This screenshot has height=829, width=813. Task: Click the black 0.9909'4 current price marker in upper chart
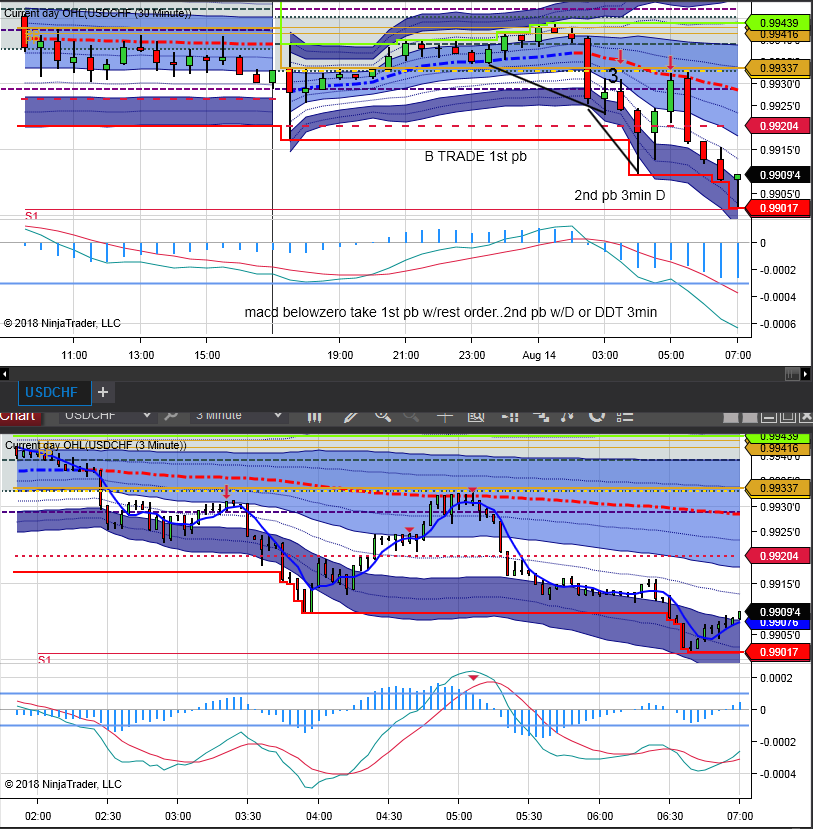[779, 175]
